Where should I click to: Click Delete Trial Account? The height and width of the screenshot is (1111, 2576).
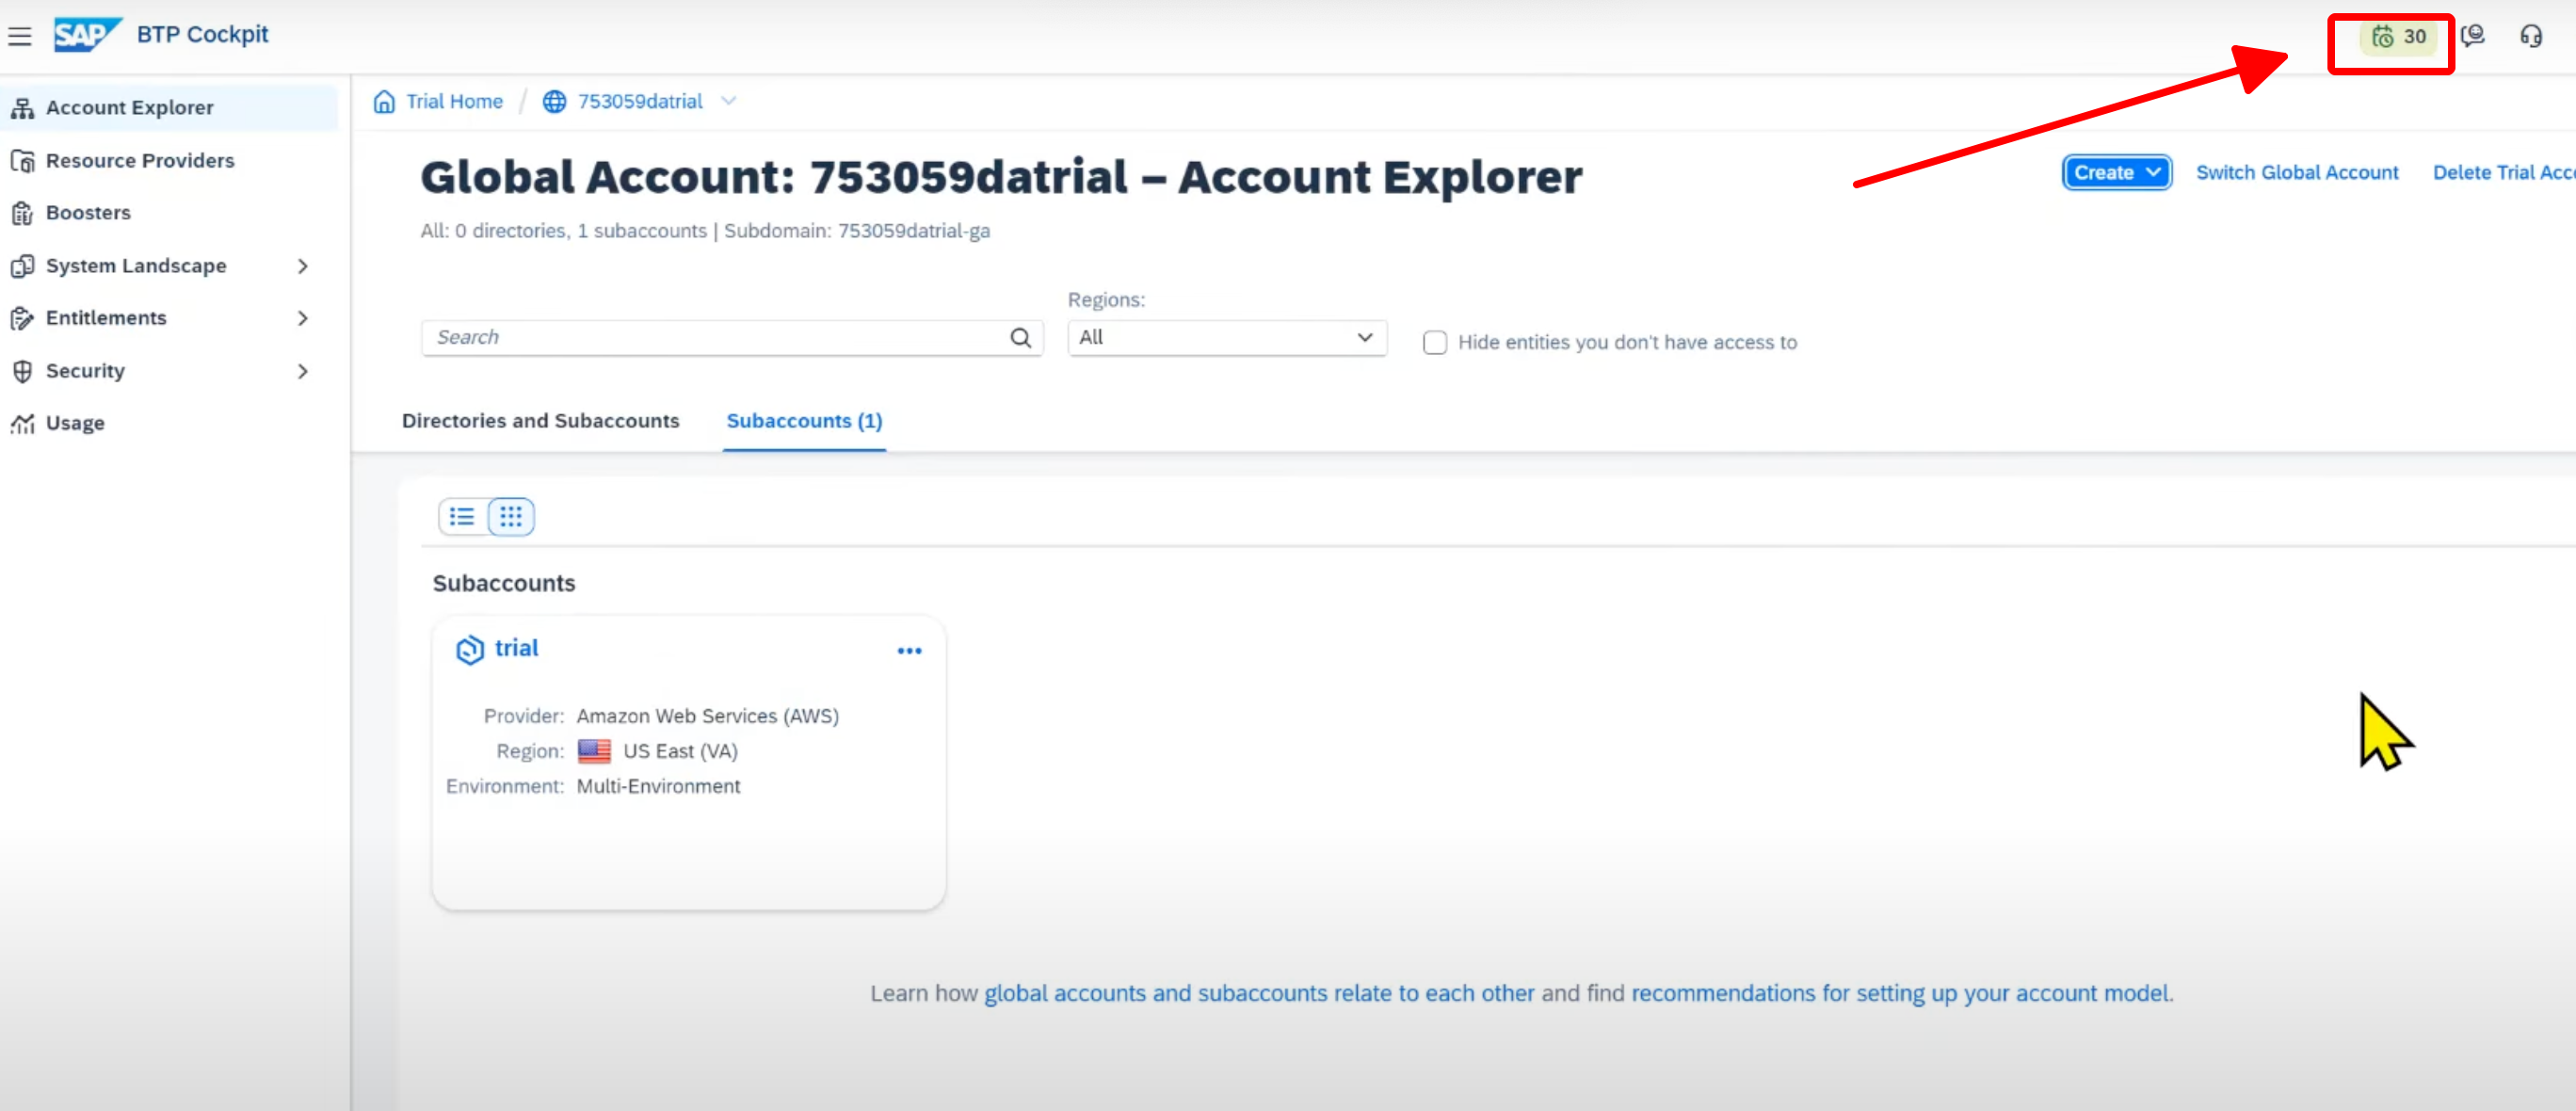click(2504, 172)
